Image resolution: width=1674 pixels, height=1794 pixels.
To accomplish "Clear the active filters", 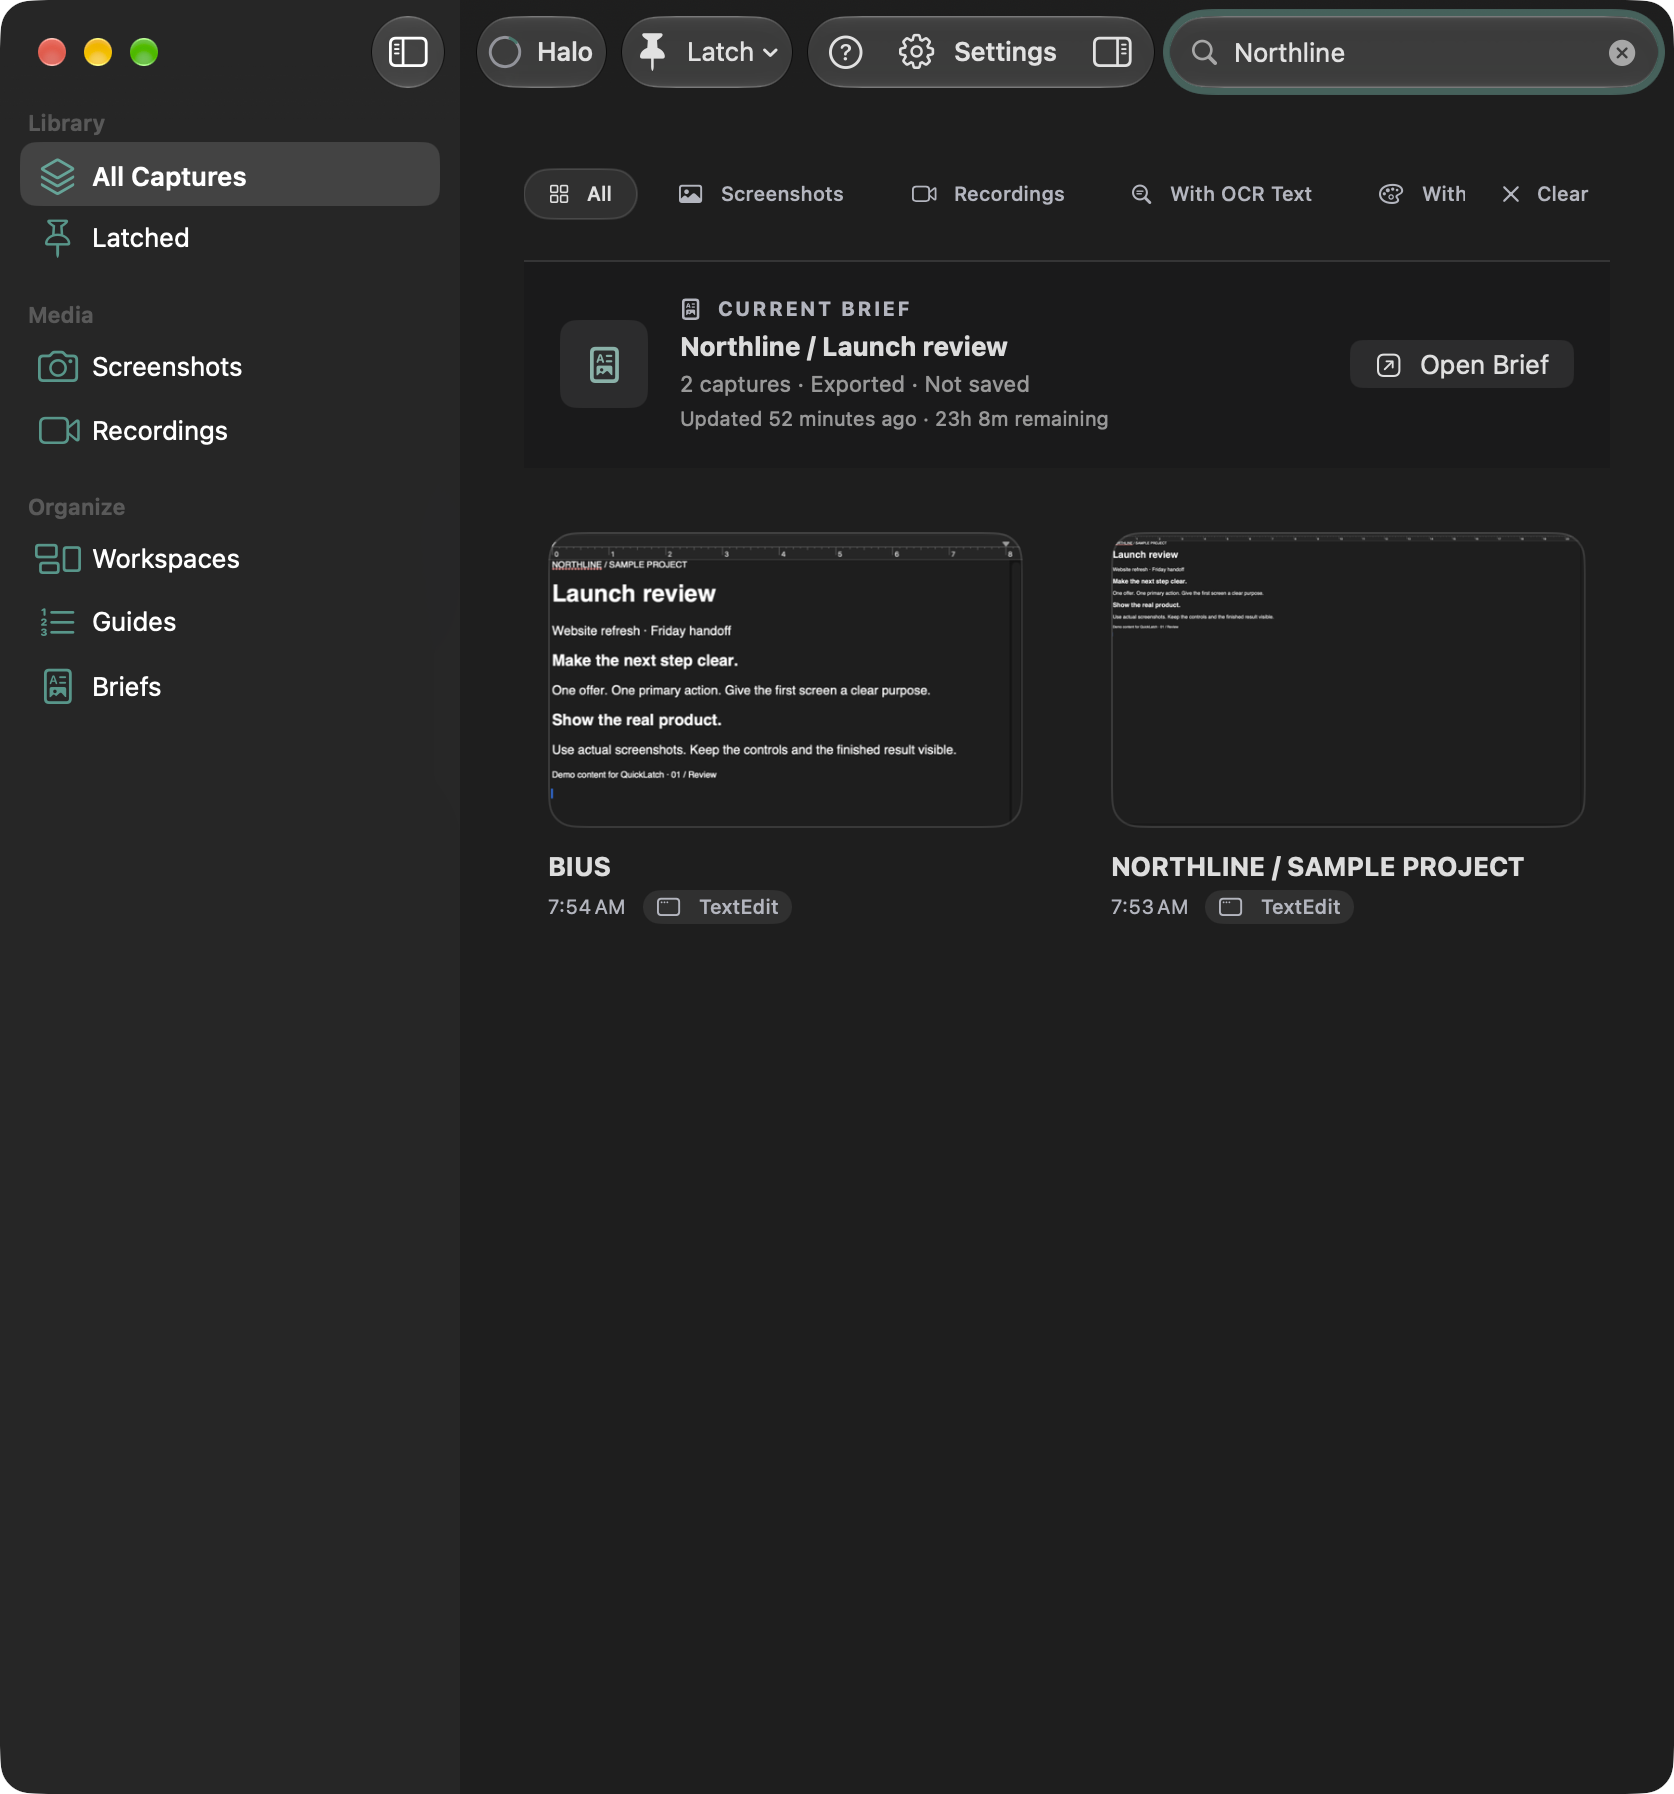I will (x=1545, y=194).
